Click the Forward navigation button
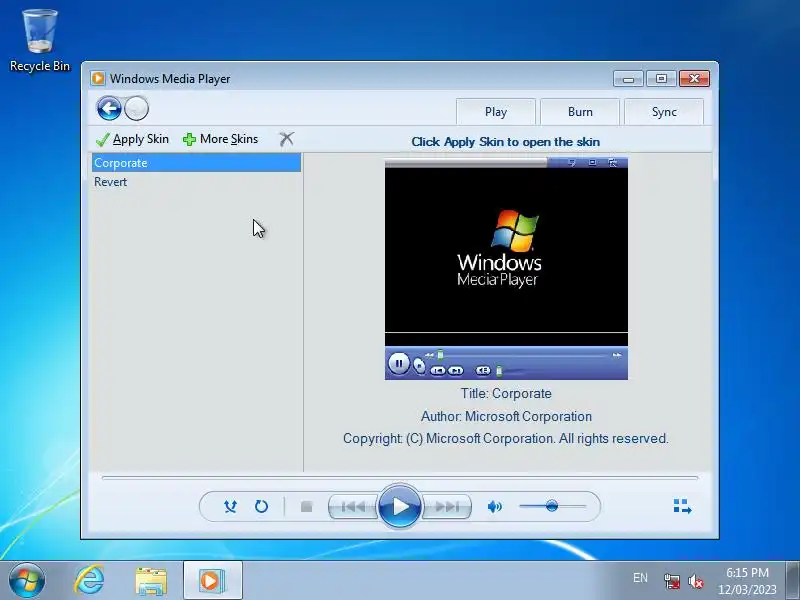The image size is (800, 600). pos(136,108)
